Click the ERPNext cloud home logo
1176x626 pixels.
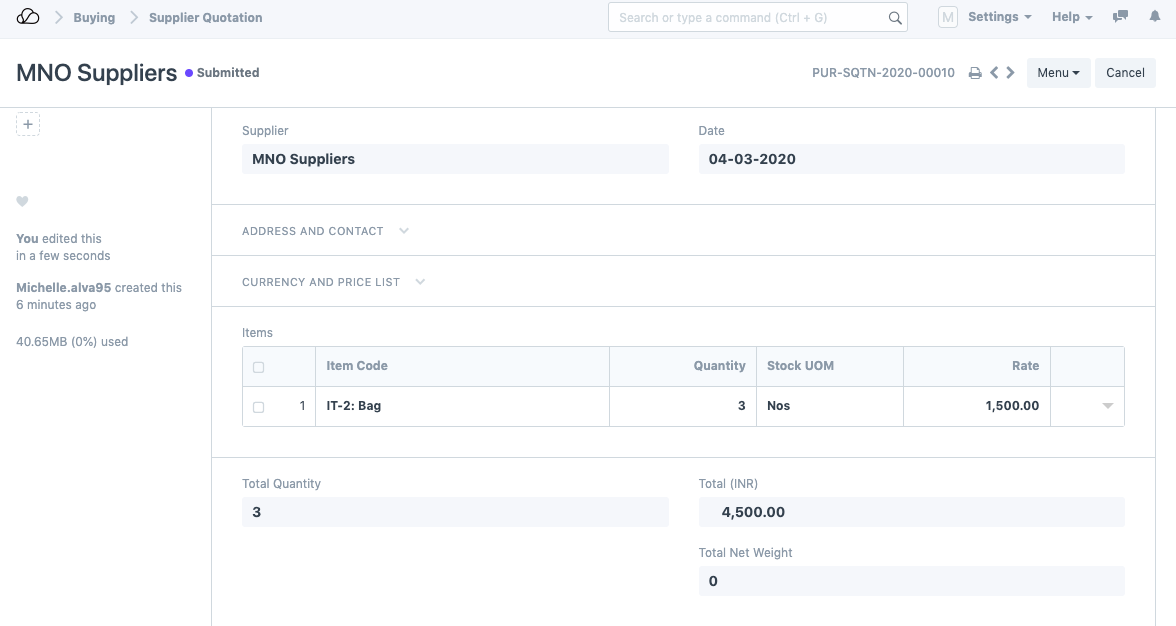pos(28,17)
